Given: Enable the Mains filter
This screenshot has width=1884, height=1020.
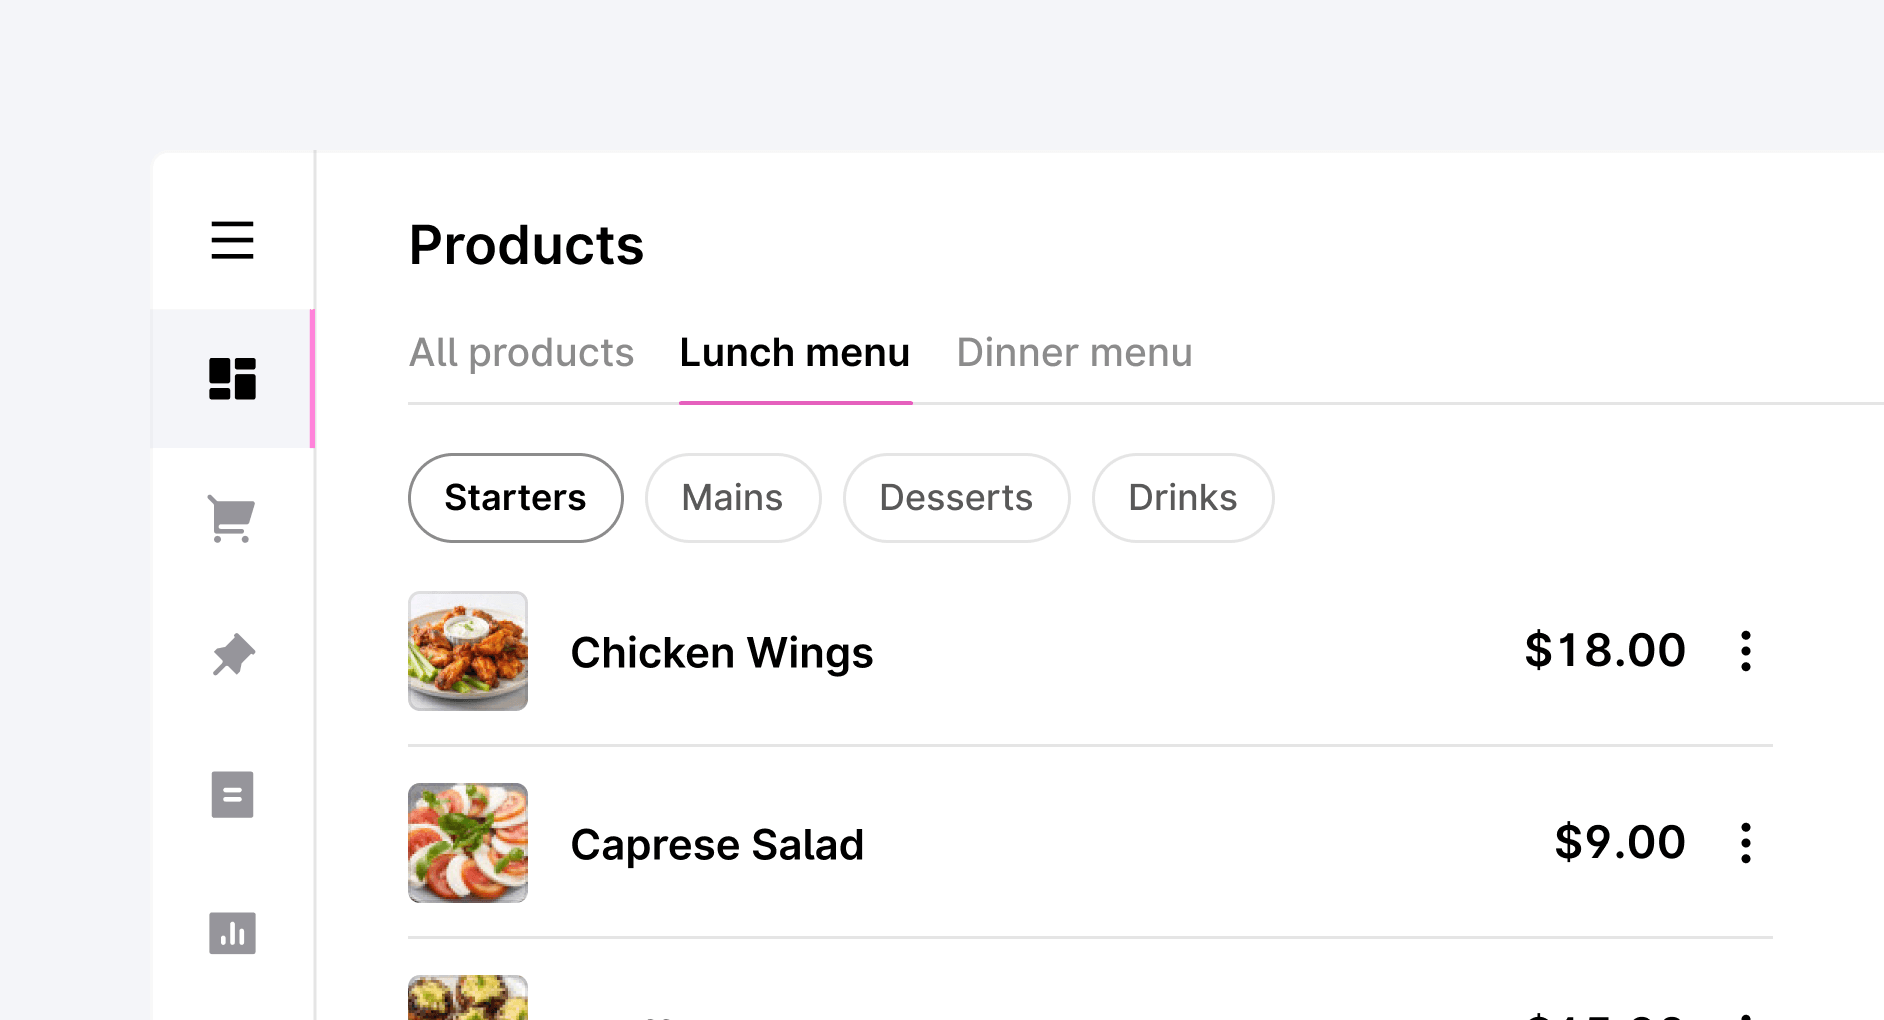Looking at the screenshot, I should click(733, 497).
